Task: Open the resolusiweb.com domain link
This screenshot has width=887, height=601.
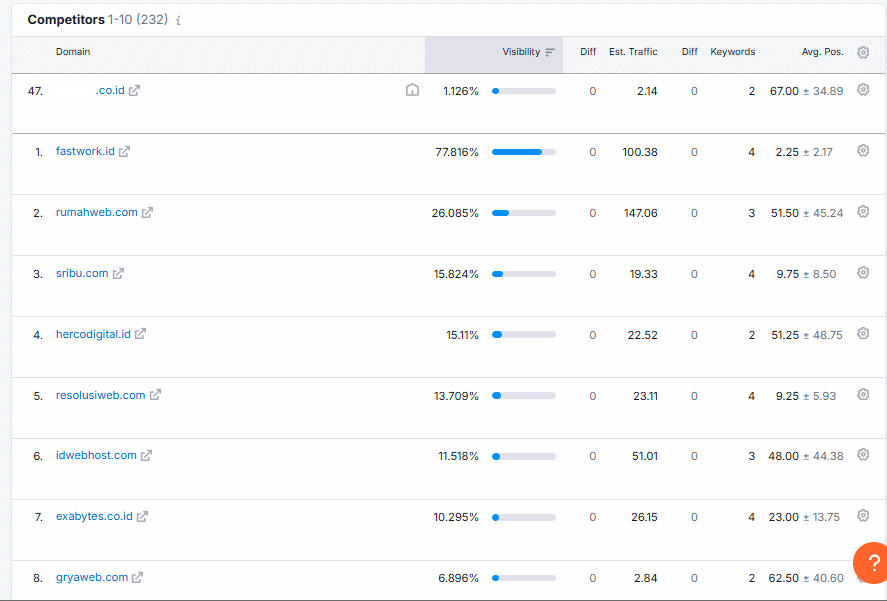Action: coord(101,395)
